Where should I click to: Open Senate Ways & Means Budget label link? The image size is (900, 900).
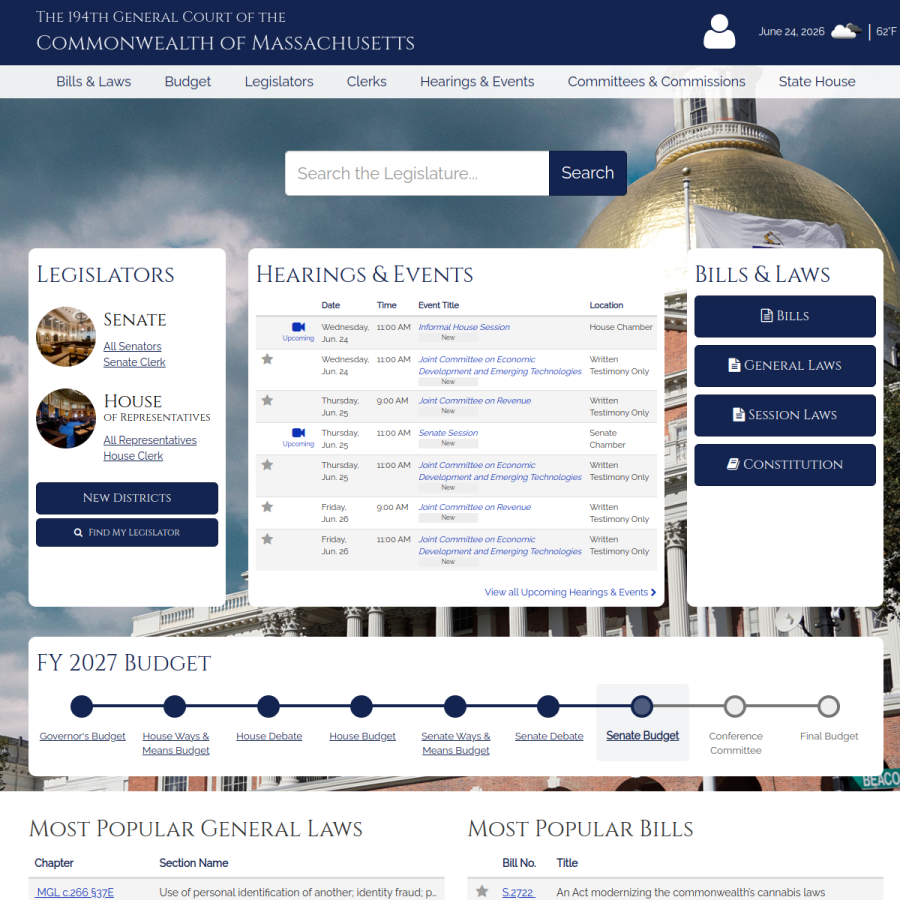coord(456,743)
